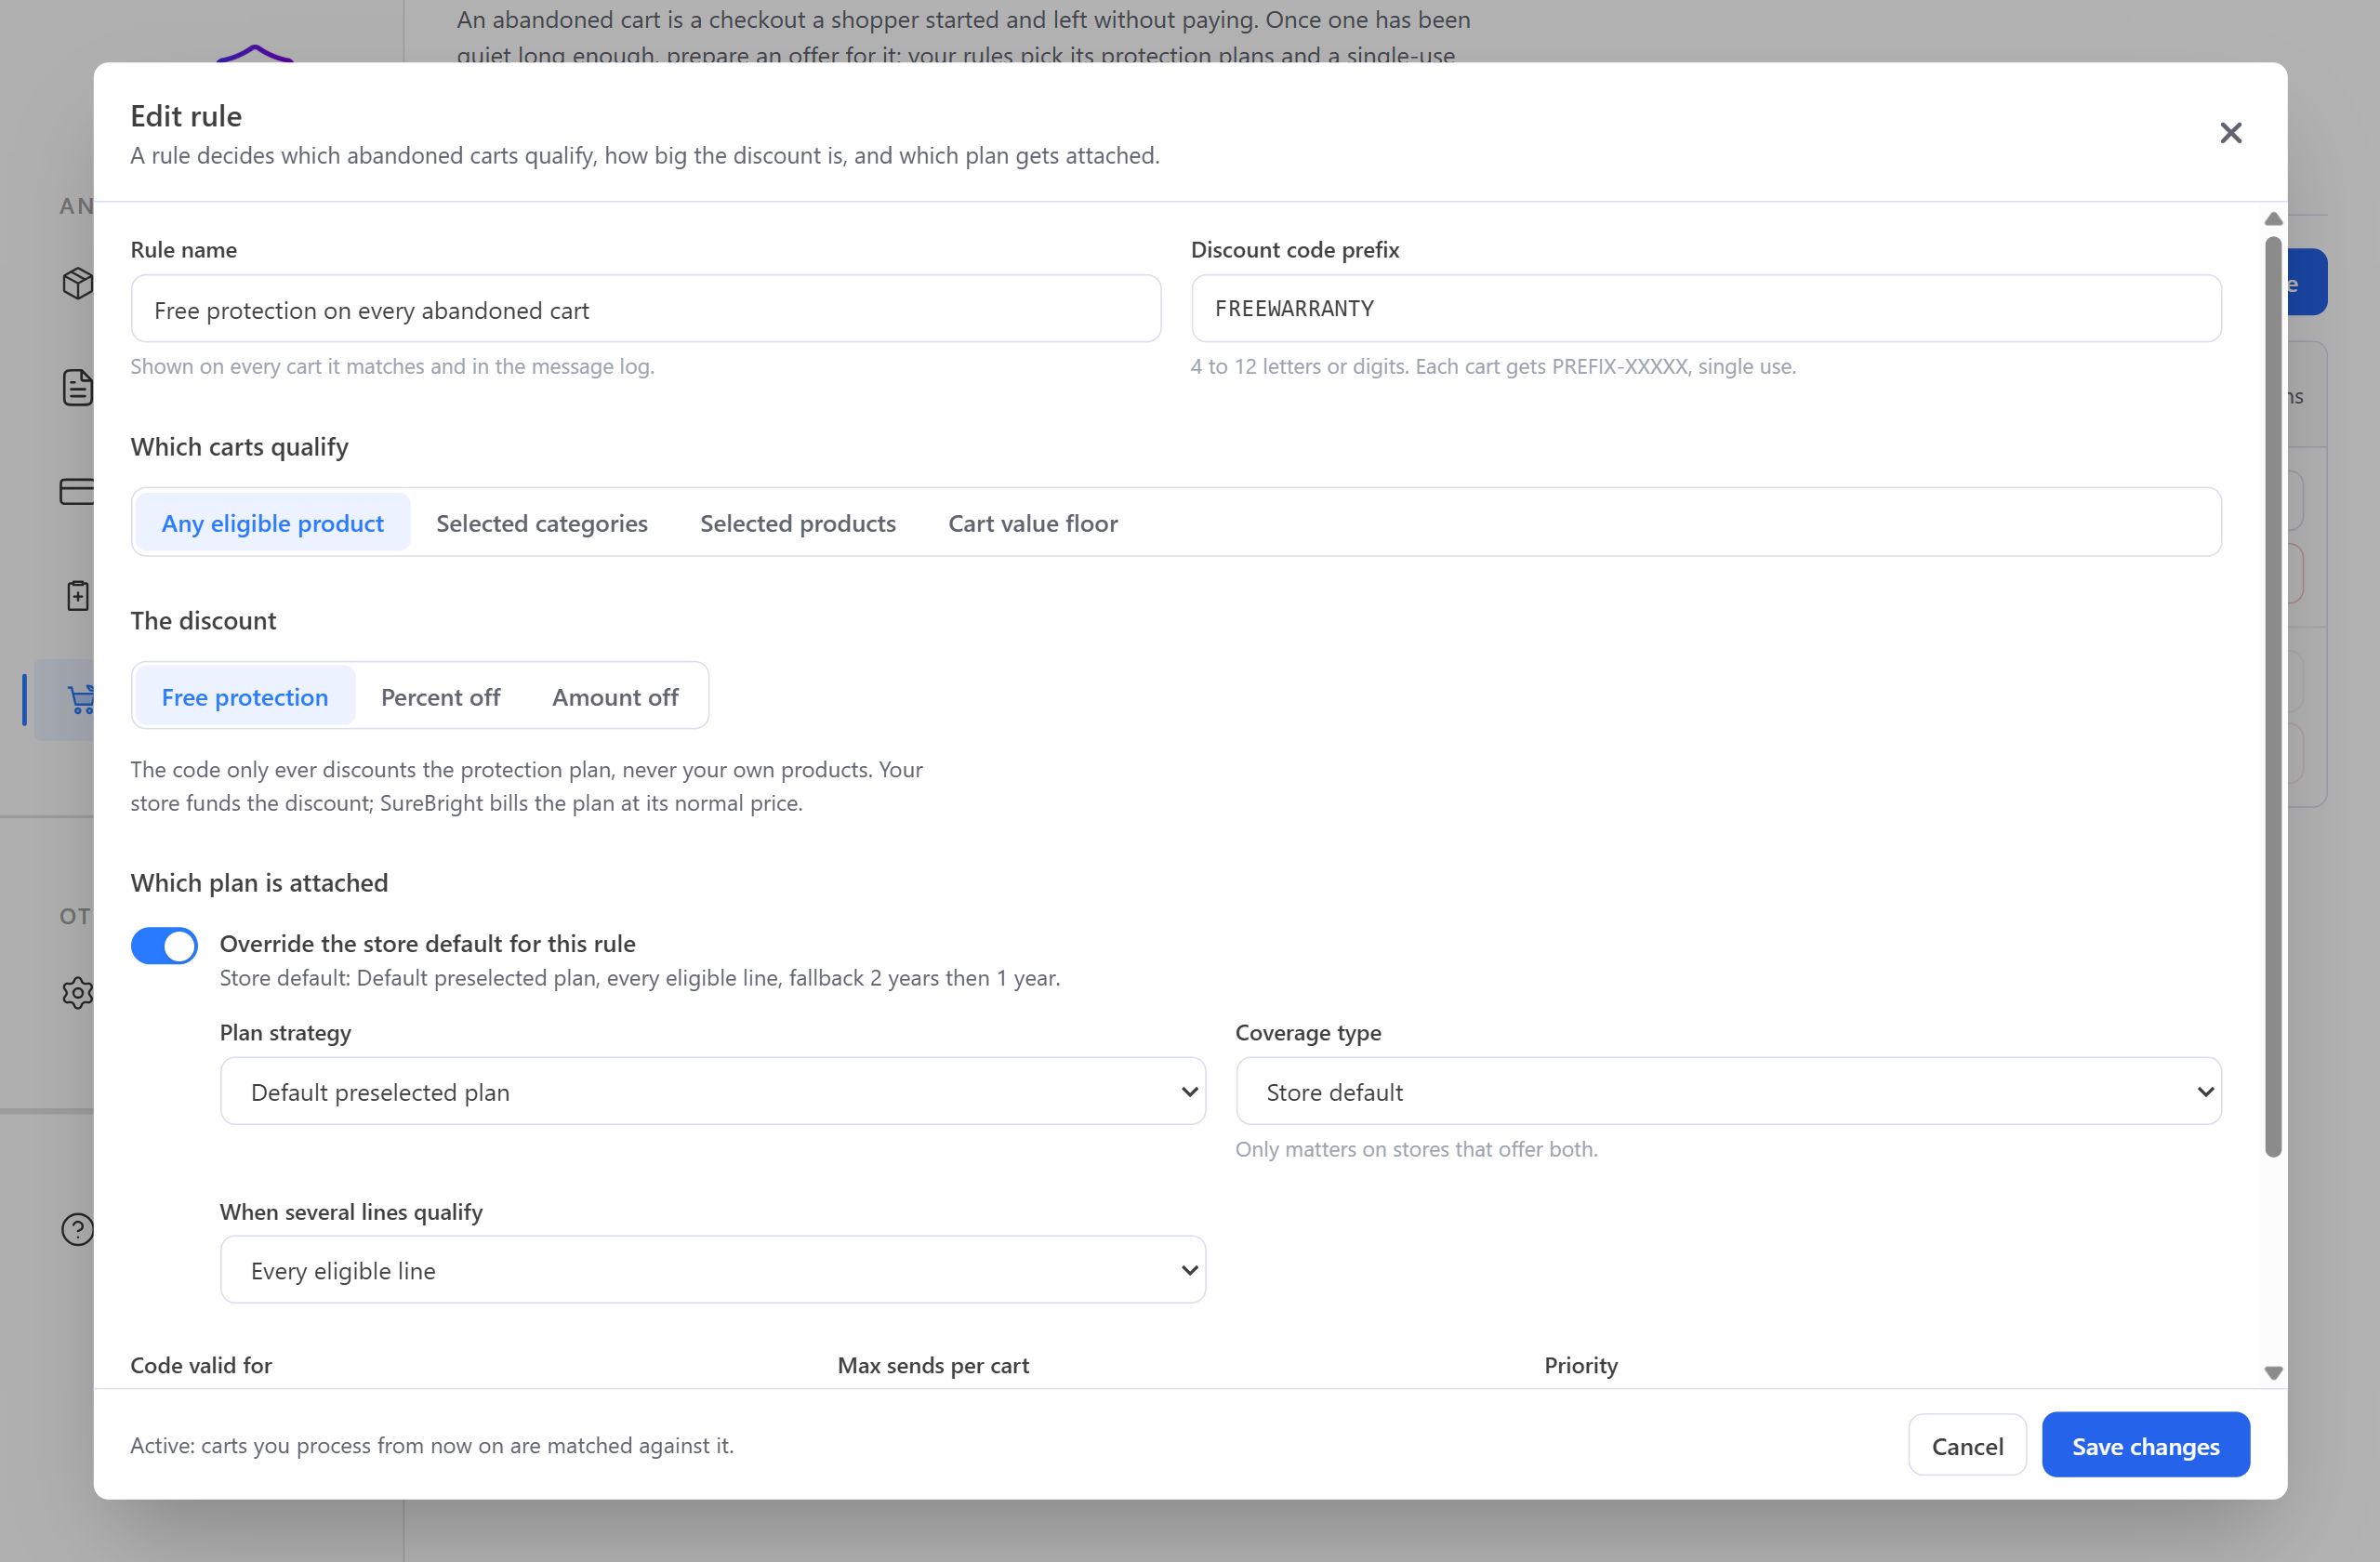Open the Coverage type dropdown
The image size is (2380, 1562).
click(x=1728, y=1091)
